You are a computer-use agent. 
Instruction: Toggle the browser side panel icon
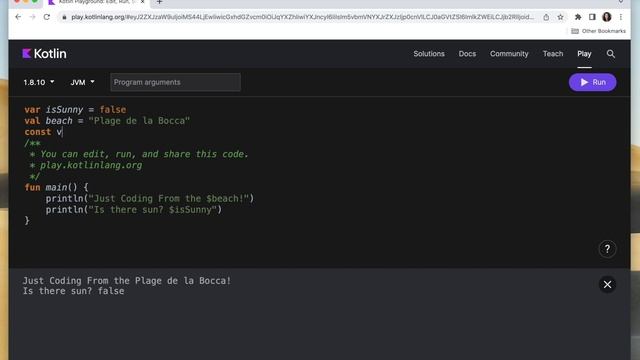(x=592, y=17)
